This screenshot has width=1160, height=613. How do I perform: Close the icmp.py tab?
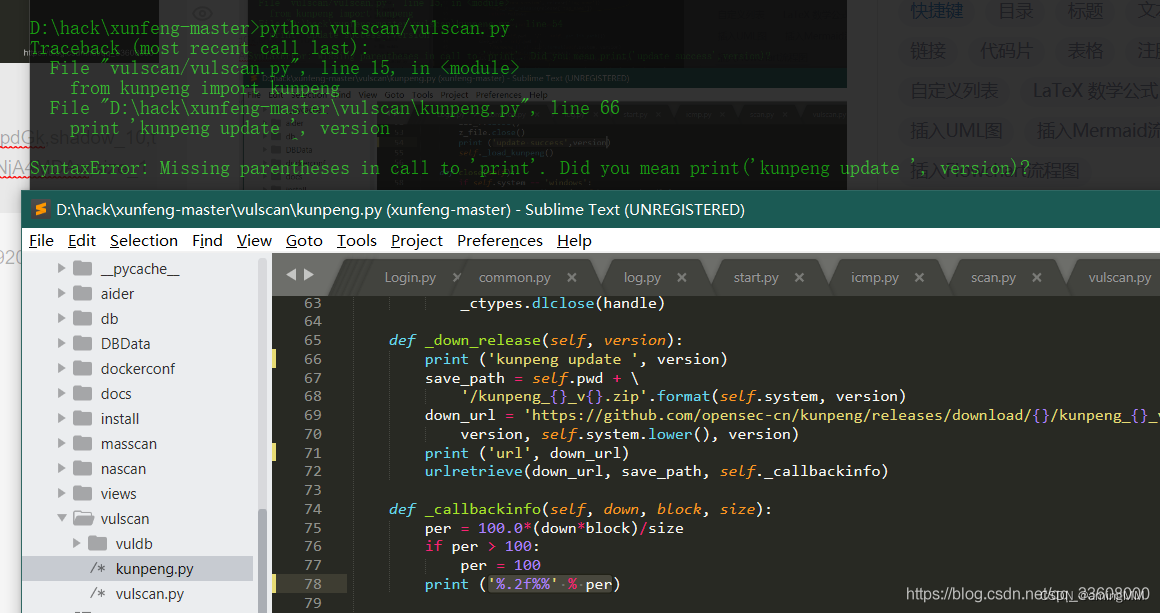tap(919, 277)
